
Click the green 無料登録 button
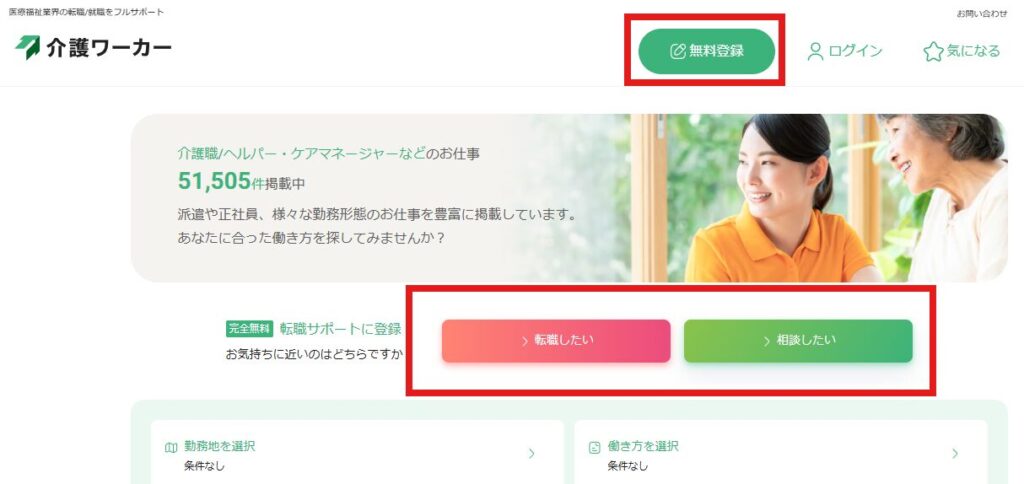pyautogui.click(x=707, y=51)
